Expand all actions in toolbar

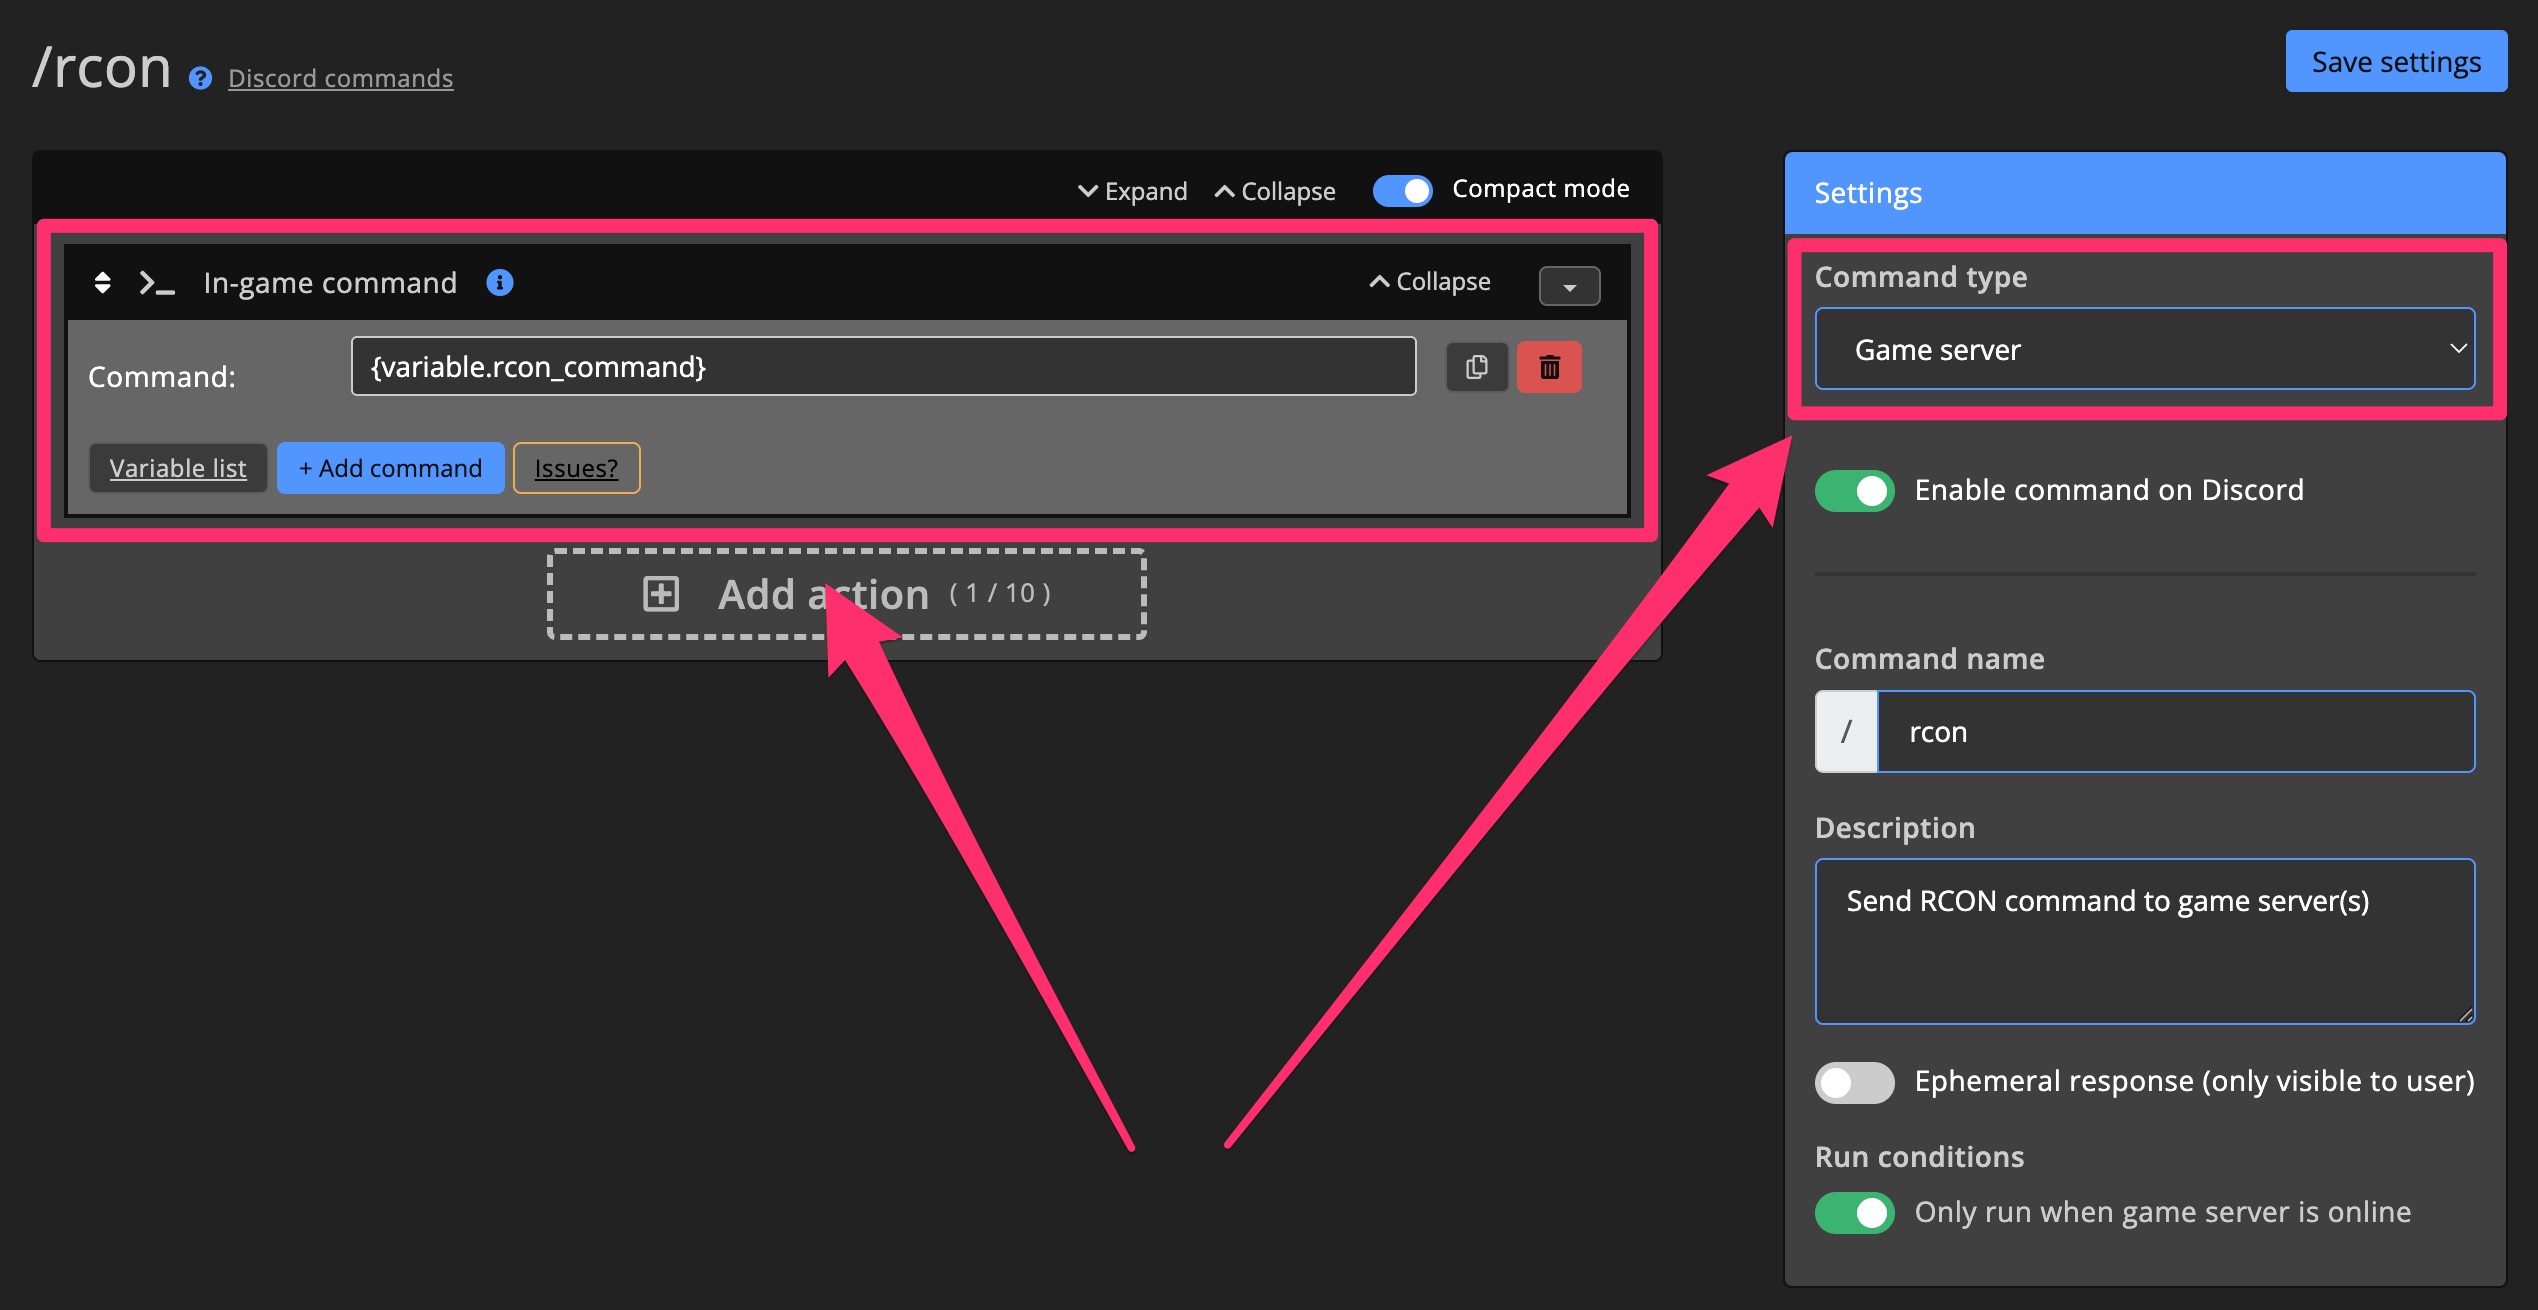tap(1132, 191)
